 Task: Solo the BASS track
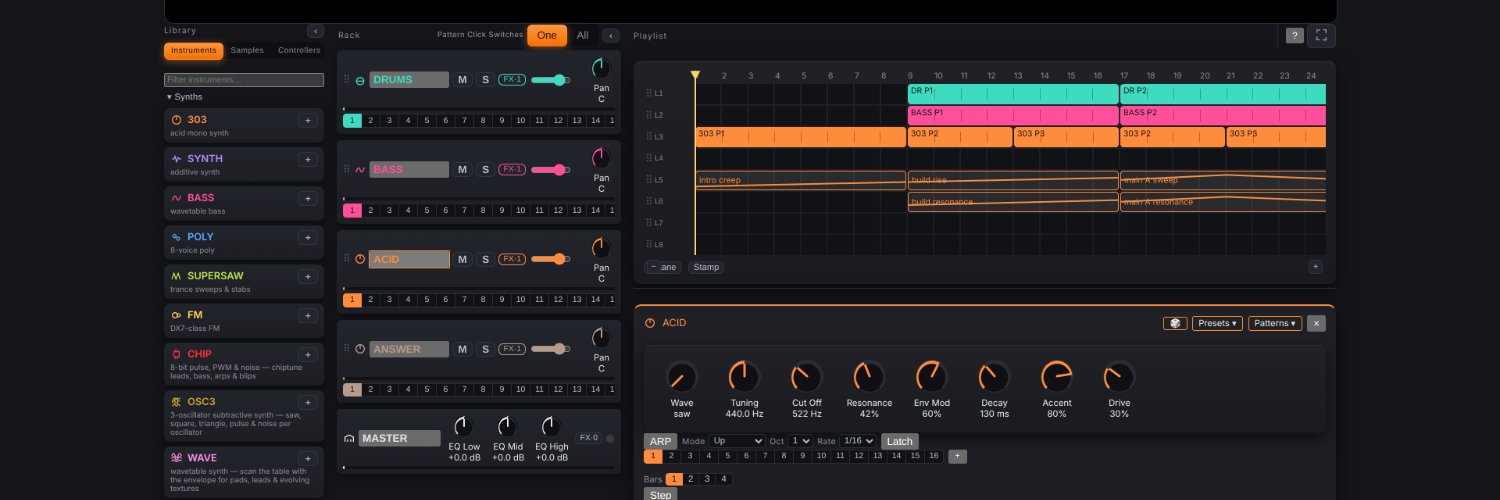tap(485, 170)
